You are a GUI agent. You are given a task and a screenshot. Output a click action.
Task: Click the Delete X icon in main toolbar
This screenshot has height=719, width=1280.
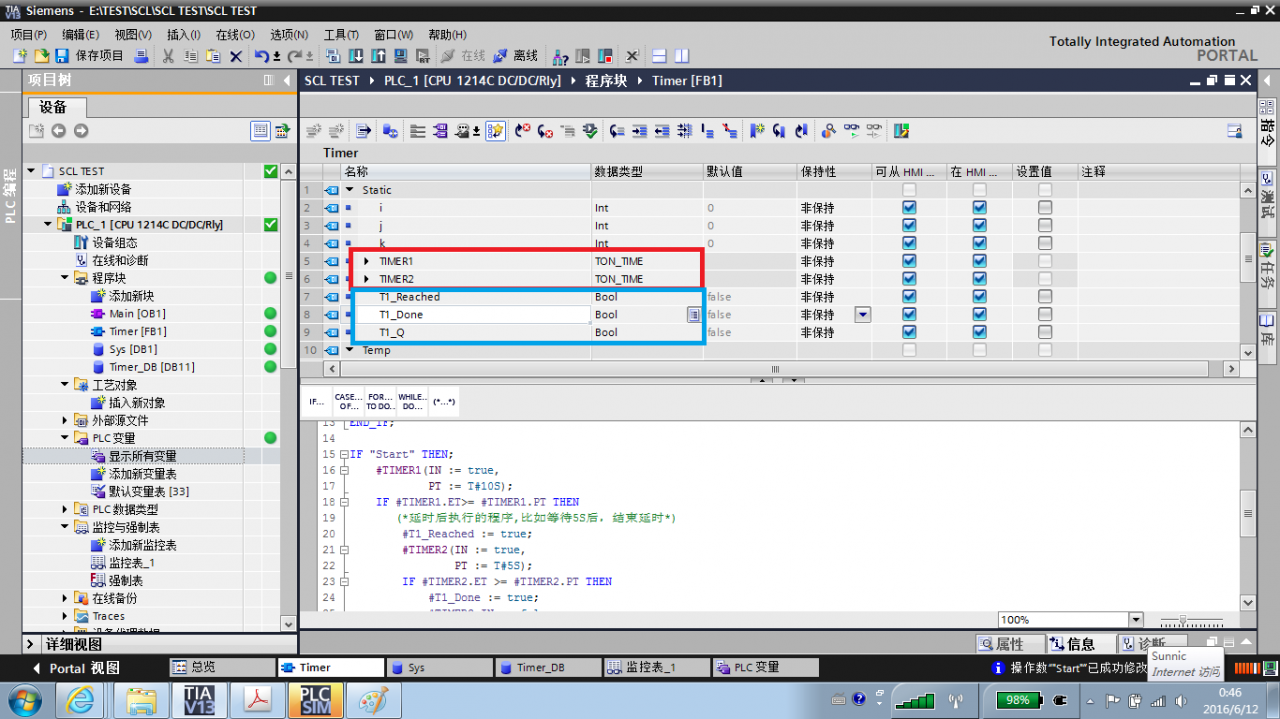tap(236, 56)
